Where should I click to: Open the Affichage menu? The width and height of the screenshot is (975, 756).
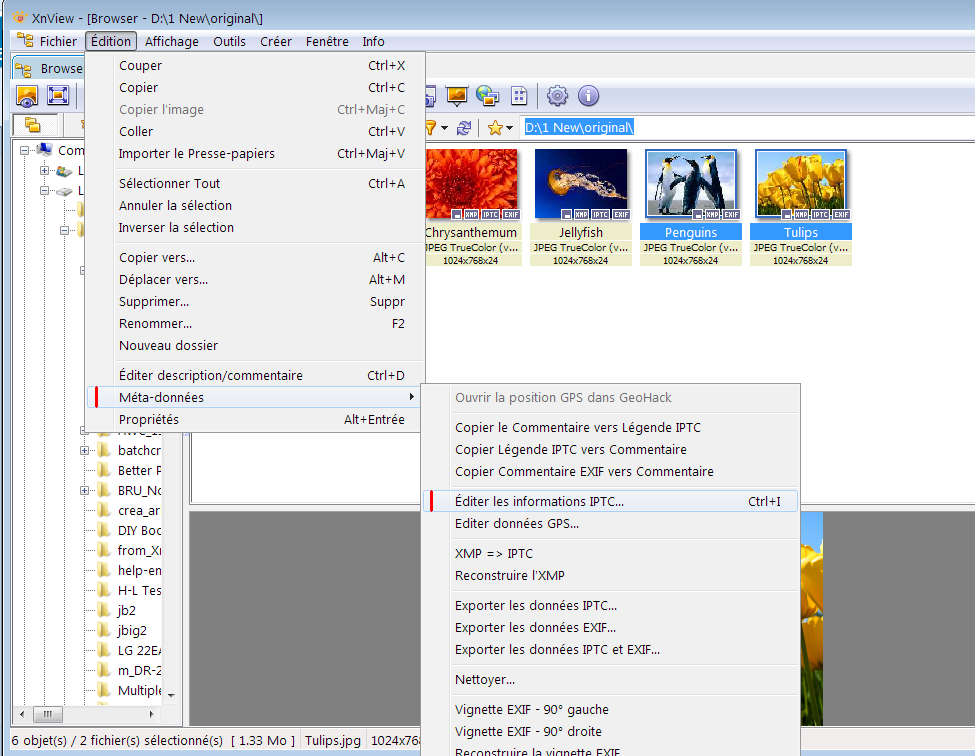(171, 42)
